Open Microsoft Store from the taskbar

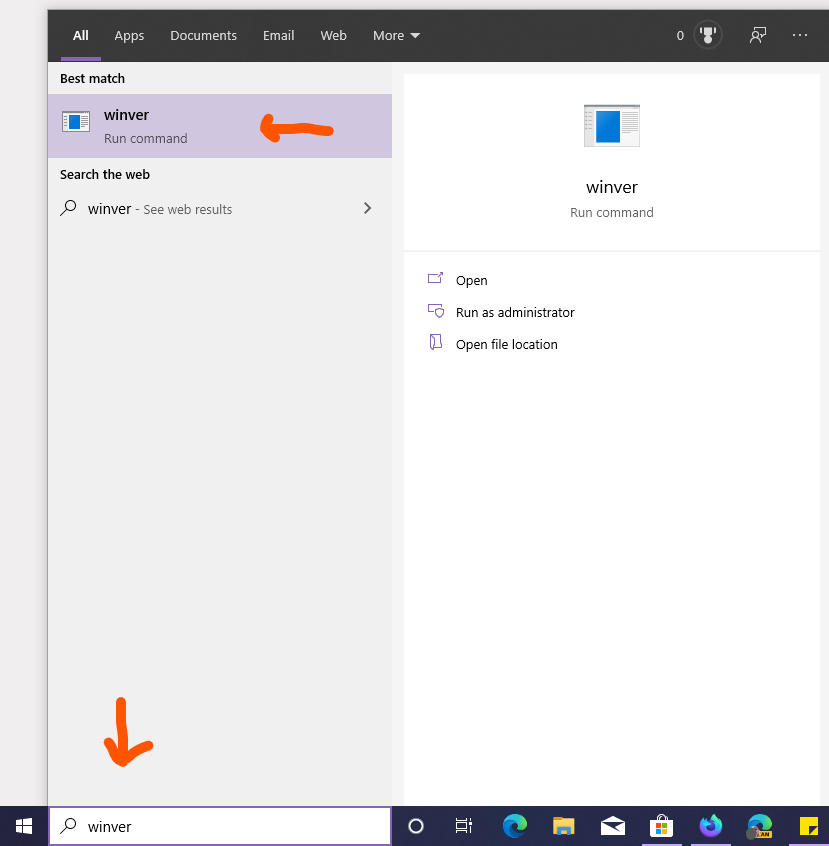click(661, 825)
